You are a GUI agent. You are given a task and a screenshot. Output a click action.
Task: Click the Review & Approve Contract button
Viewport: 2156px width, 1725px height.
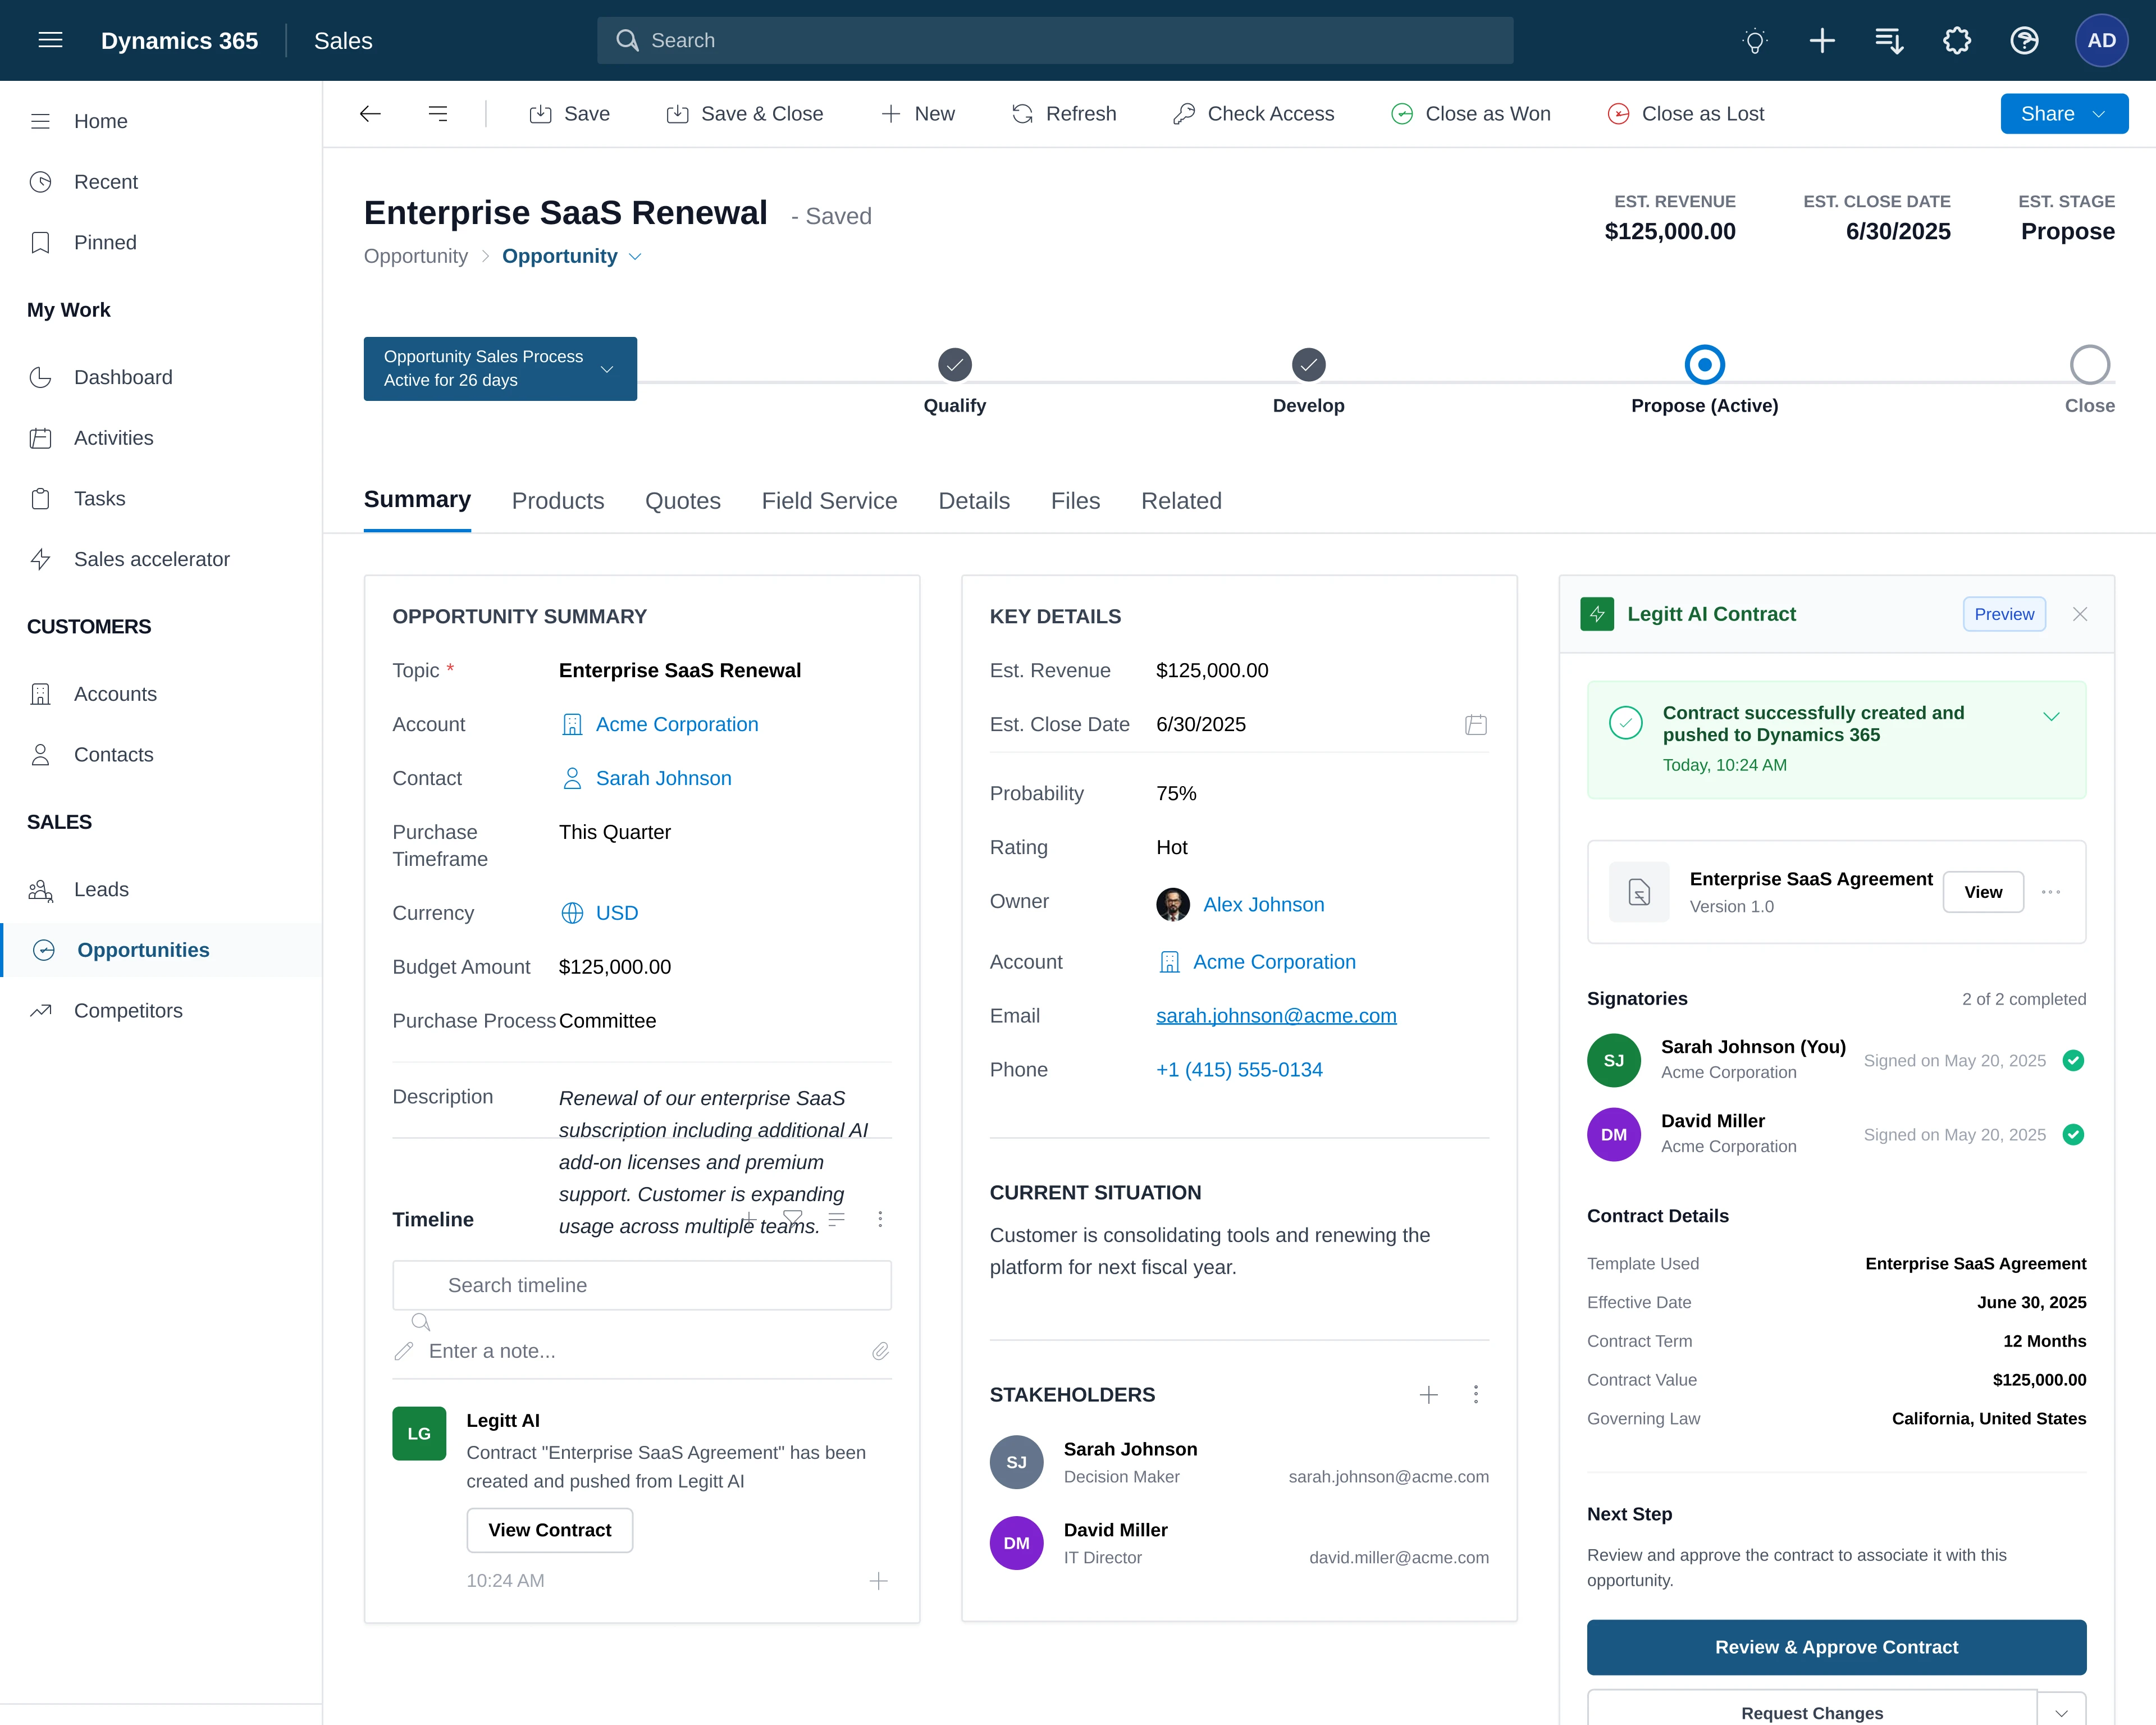[1836, 1647]
